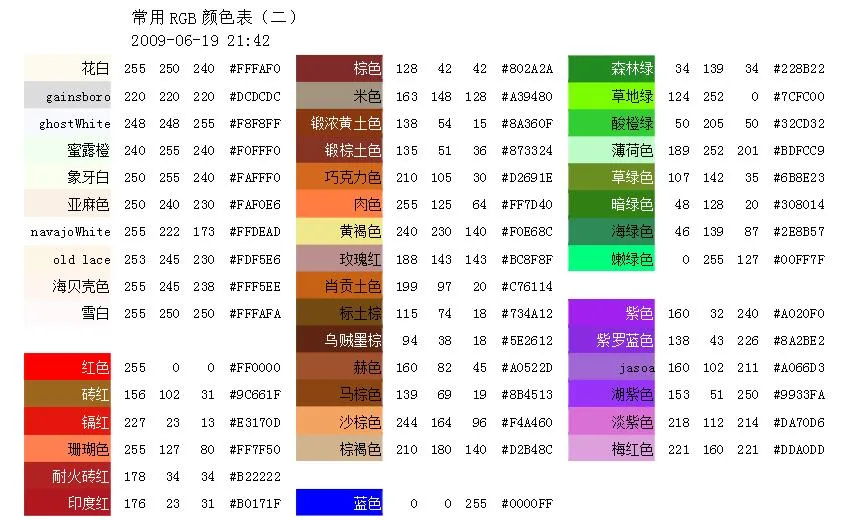Select hex value #DDA0DD
The width and height of the screenshot is (856, 520).
click(799, 450)
